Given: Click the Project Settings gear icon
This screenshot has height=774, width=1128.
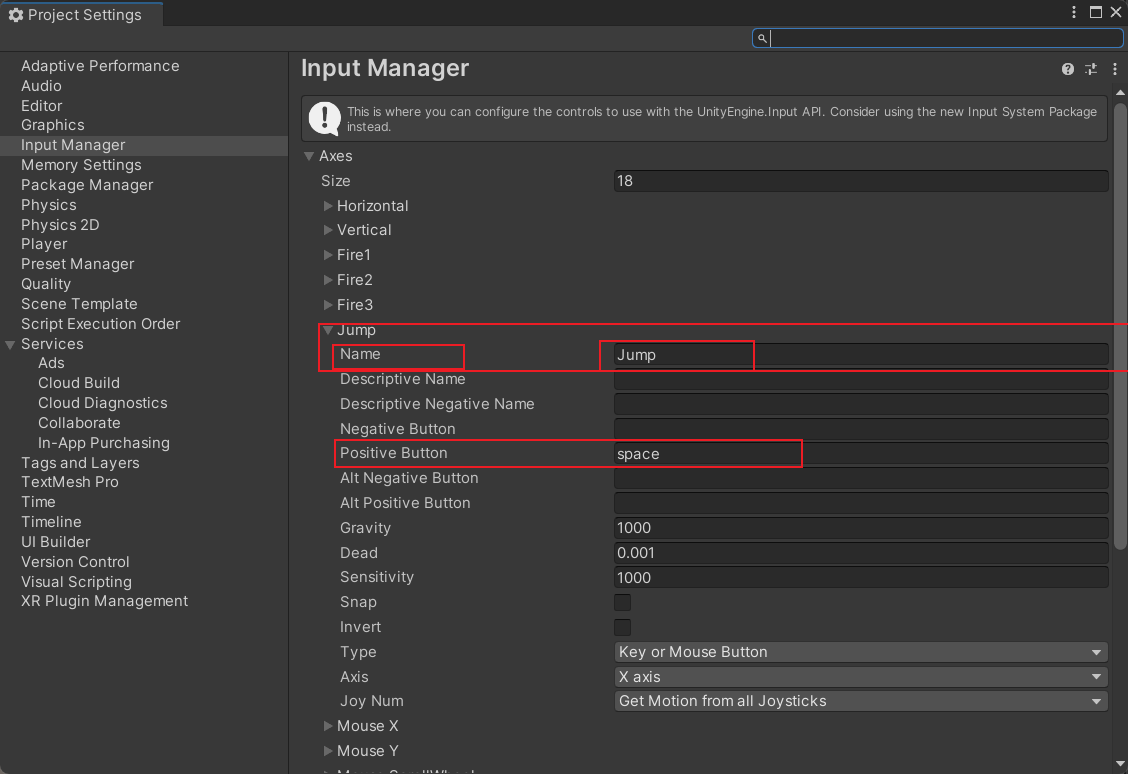Looking at the screenshot, I should click(15, 14).
